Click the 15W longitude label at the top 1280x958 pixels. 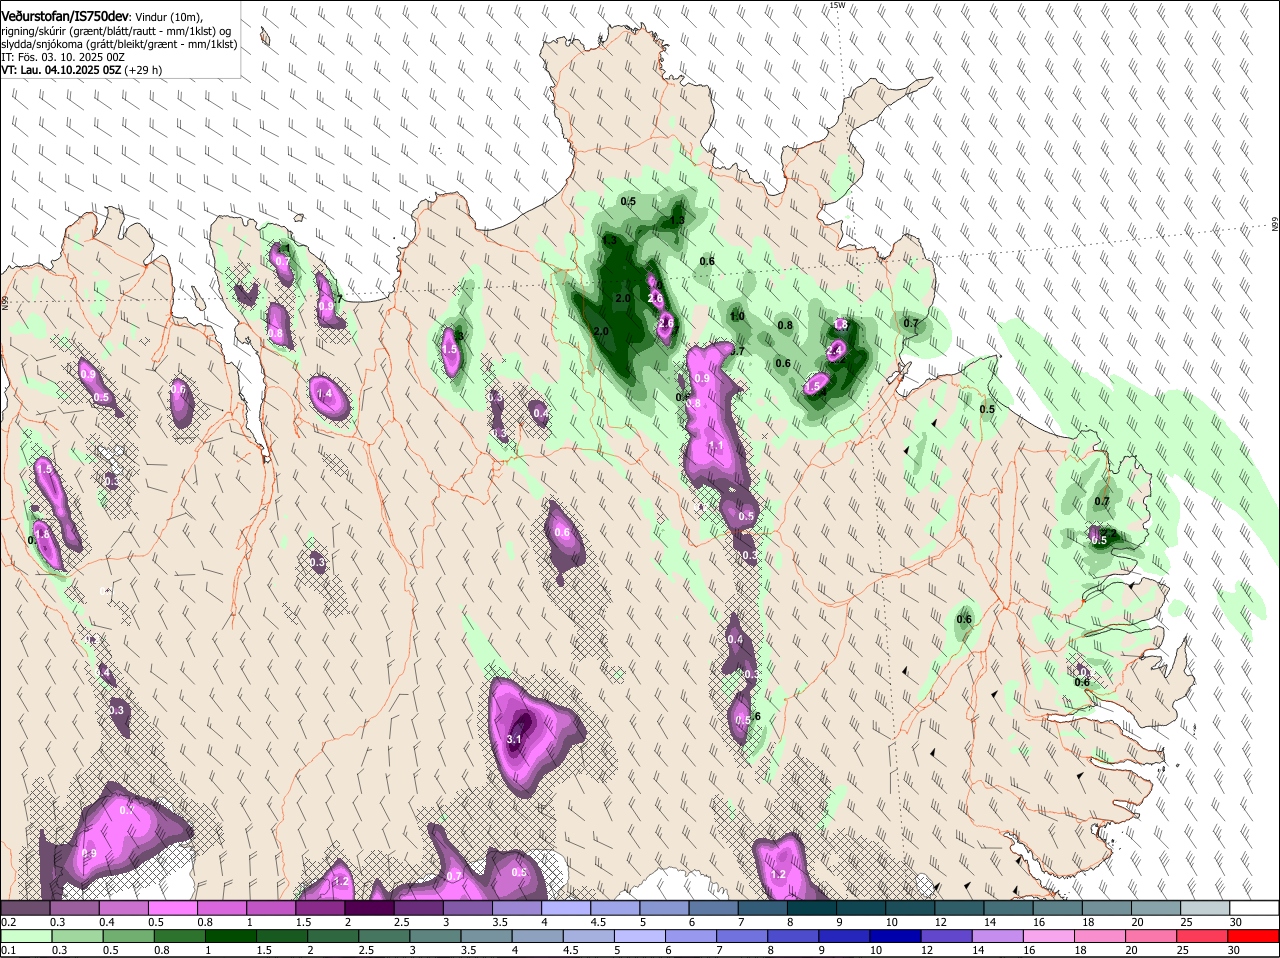(837, 6)
